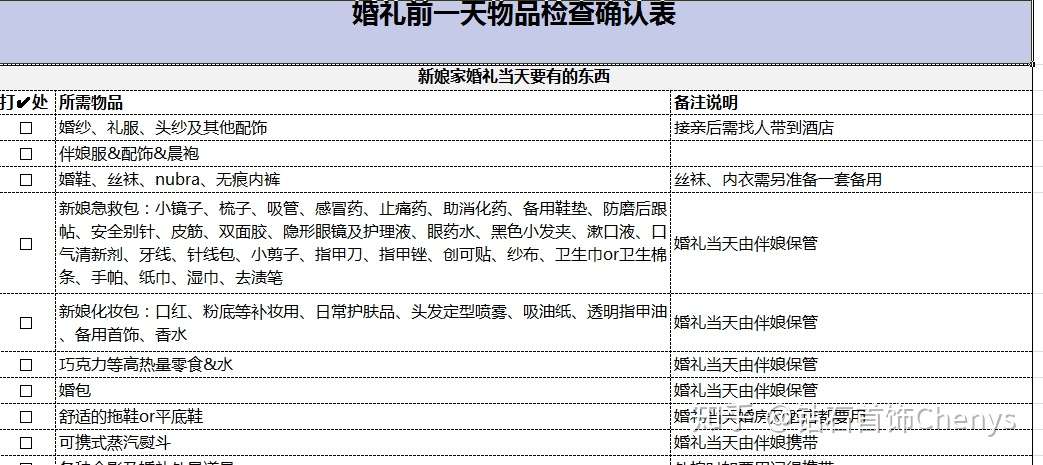
Task: Select note 婚礼当天由伴娘保管 beside 巧克力 row
Action: coord(851,365)
